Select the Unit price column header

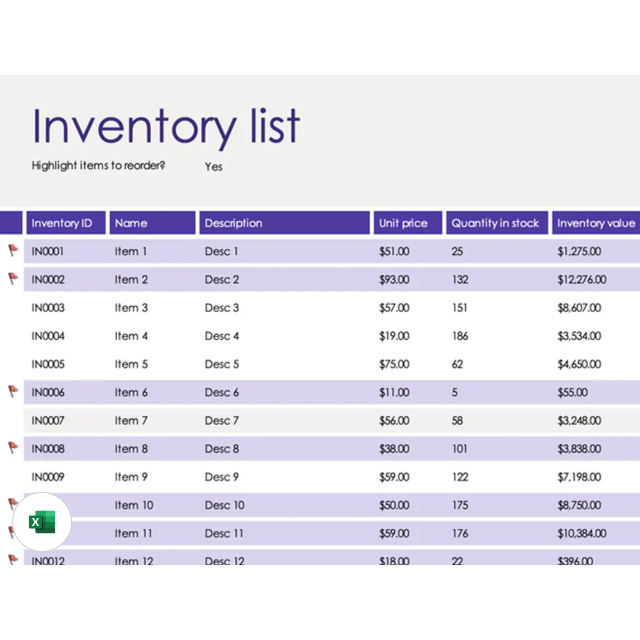(408, 223)
